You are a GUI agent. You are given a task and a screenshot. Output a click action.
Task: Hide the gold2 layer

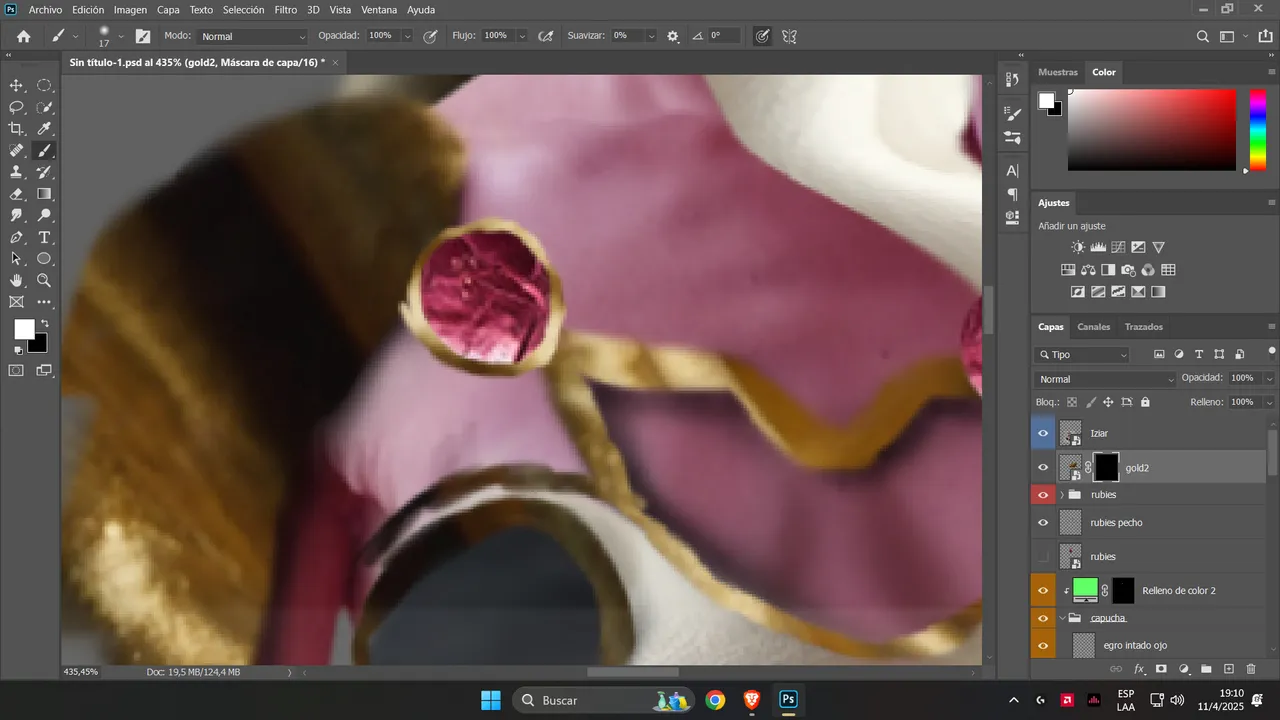tap(1043, 467)
